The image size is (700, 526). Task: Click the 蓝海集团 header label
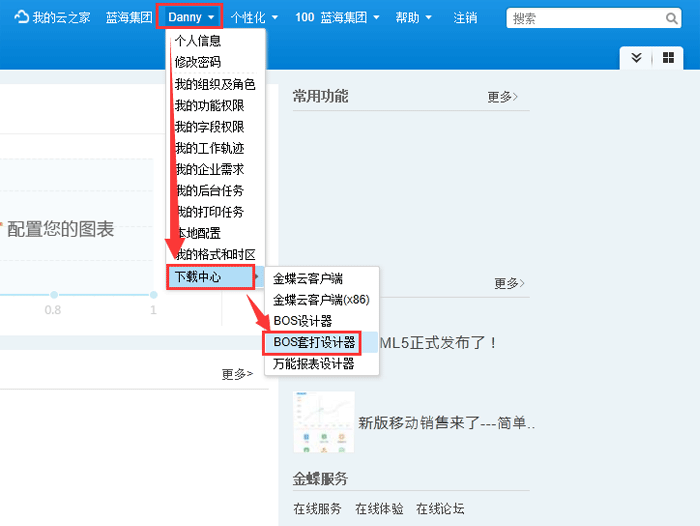coord(129,17)
